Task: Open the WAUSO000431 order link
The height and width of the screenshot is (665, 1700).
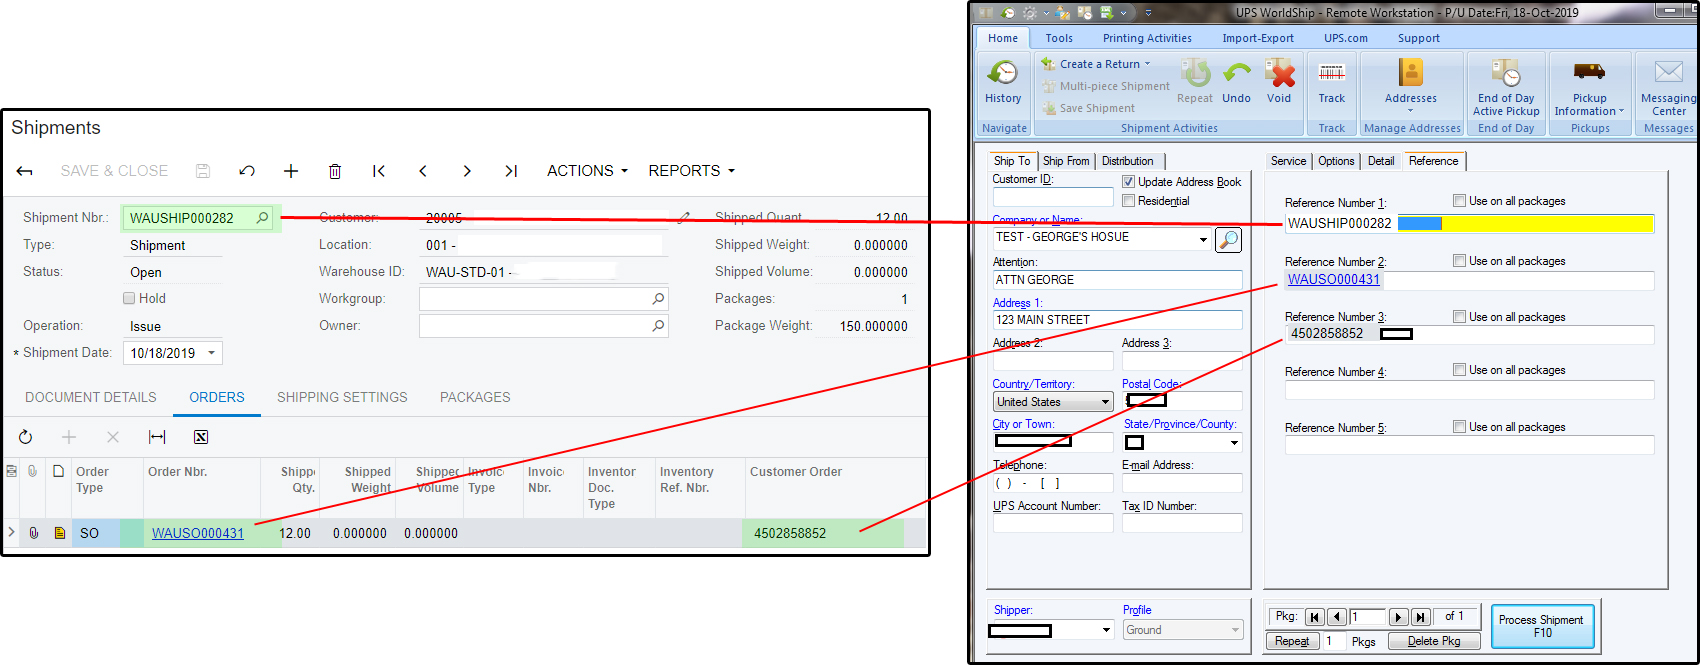Action: click(198, 533)
